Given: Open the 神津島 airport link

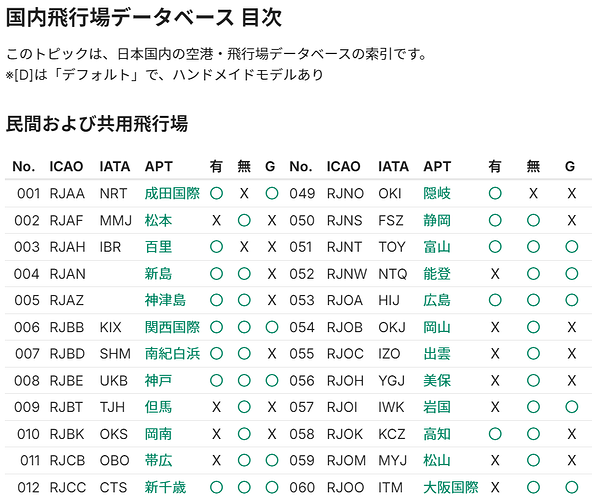Looking at the screenshot, I should pos(165,300).
